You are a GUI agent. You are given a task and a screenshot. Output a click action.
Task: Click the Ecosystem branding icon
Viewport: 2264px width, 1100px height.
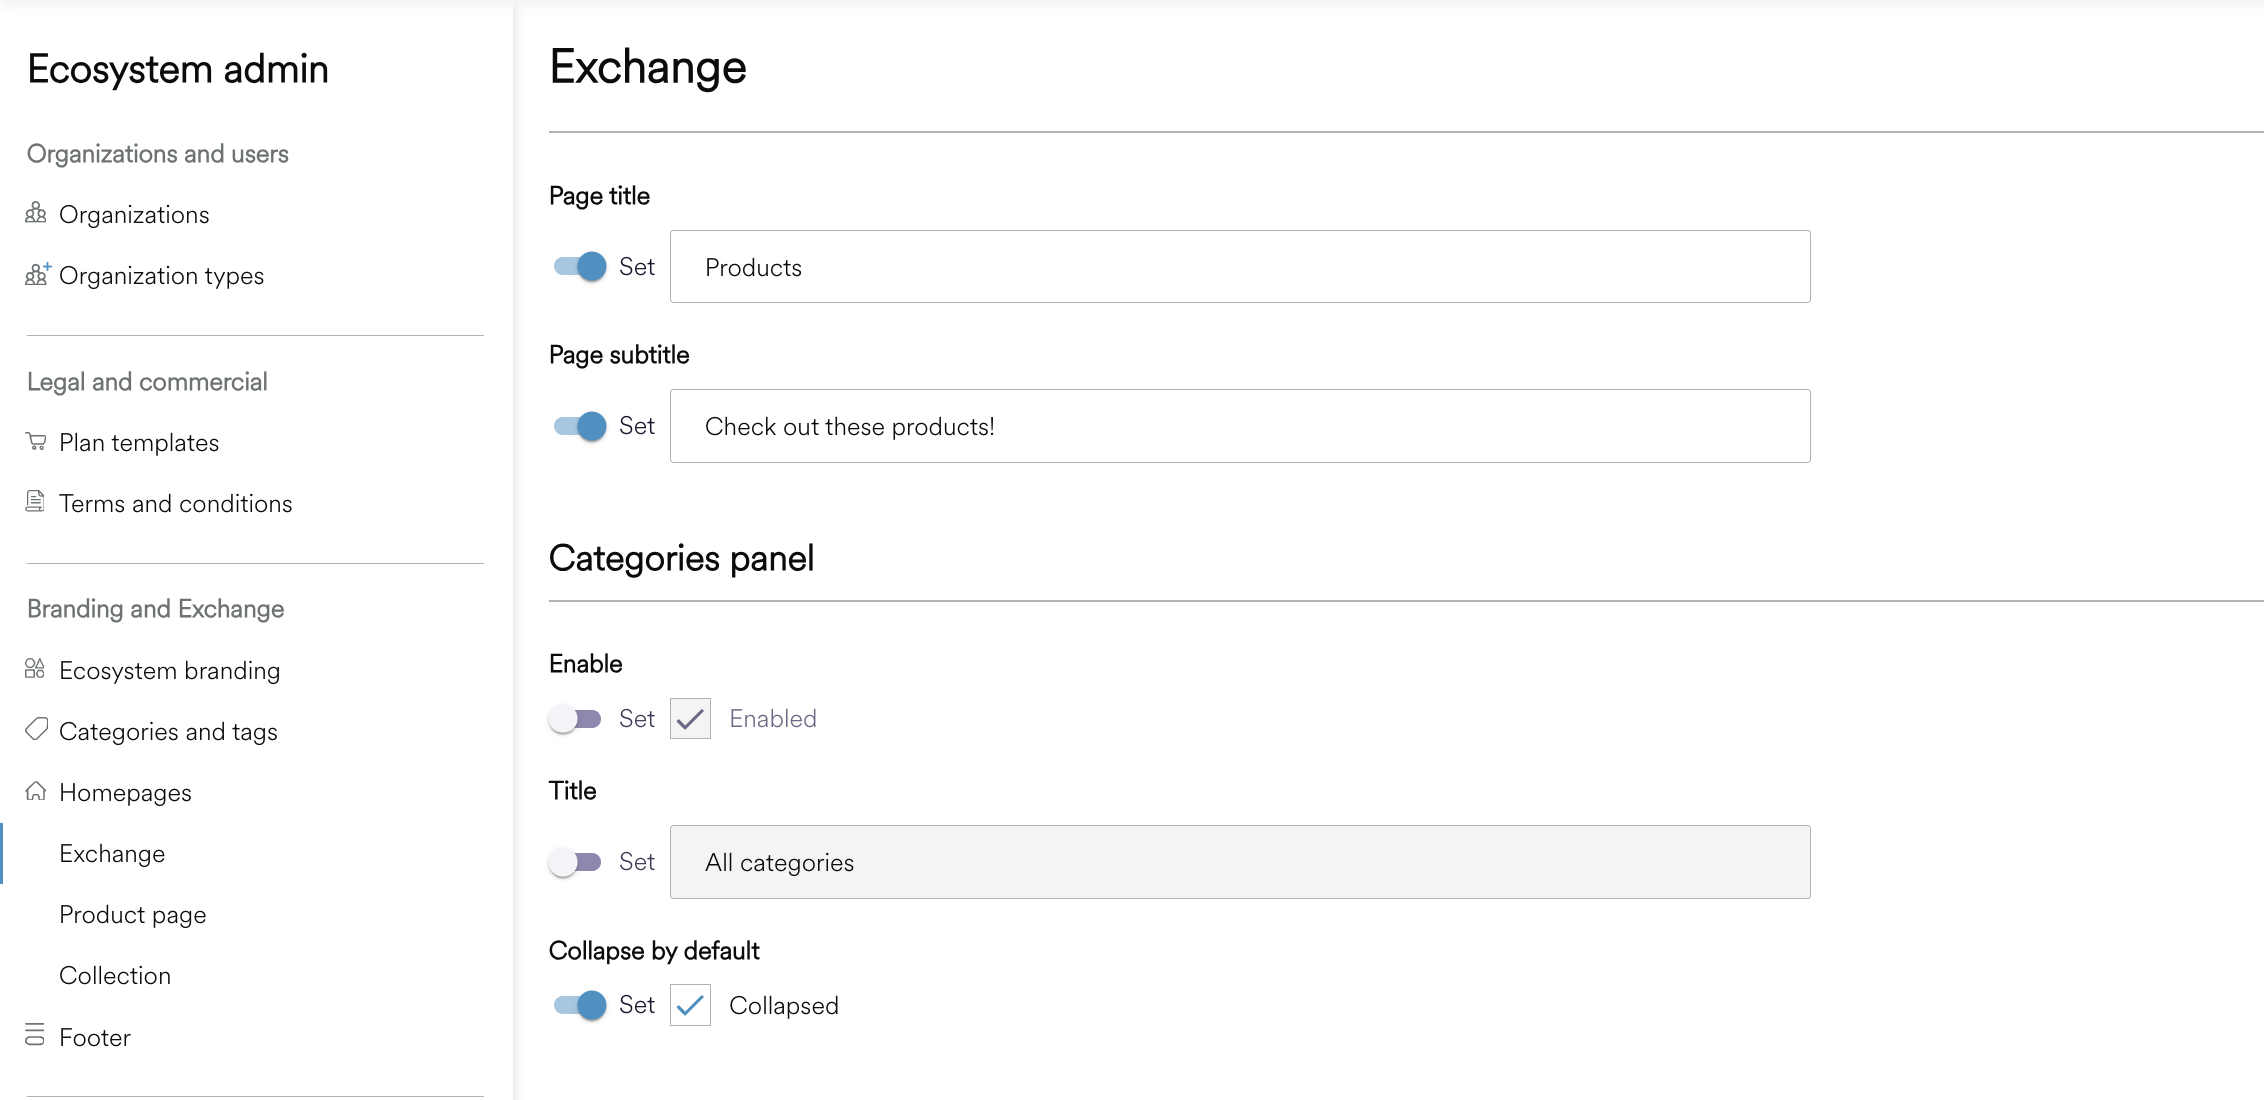pyautogui.click(x=35, y=669)
